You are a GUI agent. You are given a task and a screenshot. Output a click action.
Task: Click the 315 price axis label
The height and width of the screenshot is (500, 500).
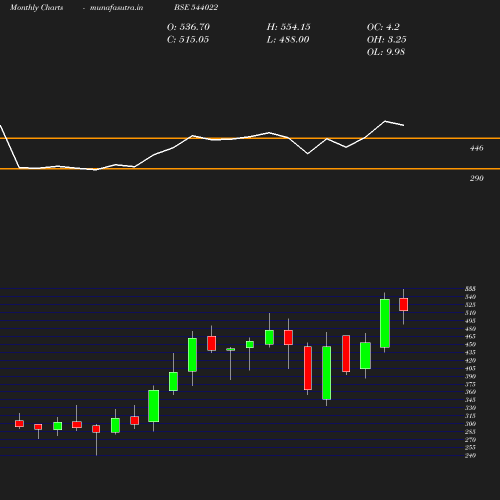470,416
